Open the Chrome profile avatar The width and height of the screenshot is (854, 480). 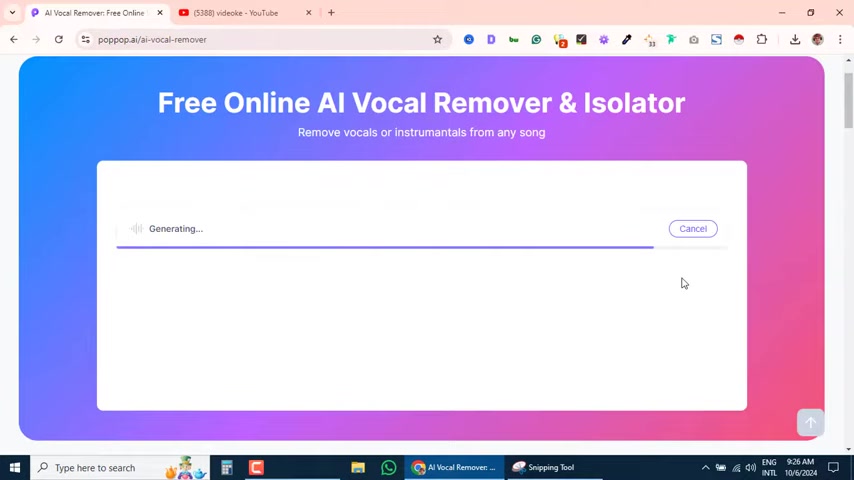pyautogui.click(x=818, y=39)
